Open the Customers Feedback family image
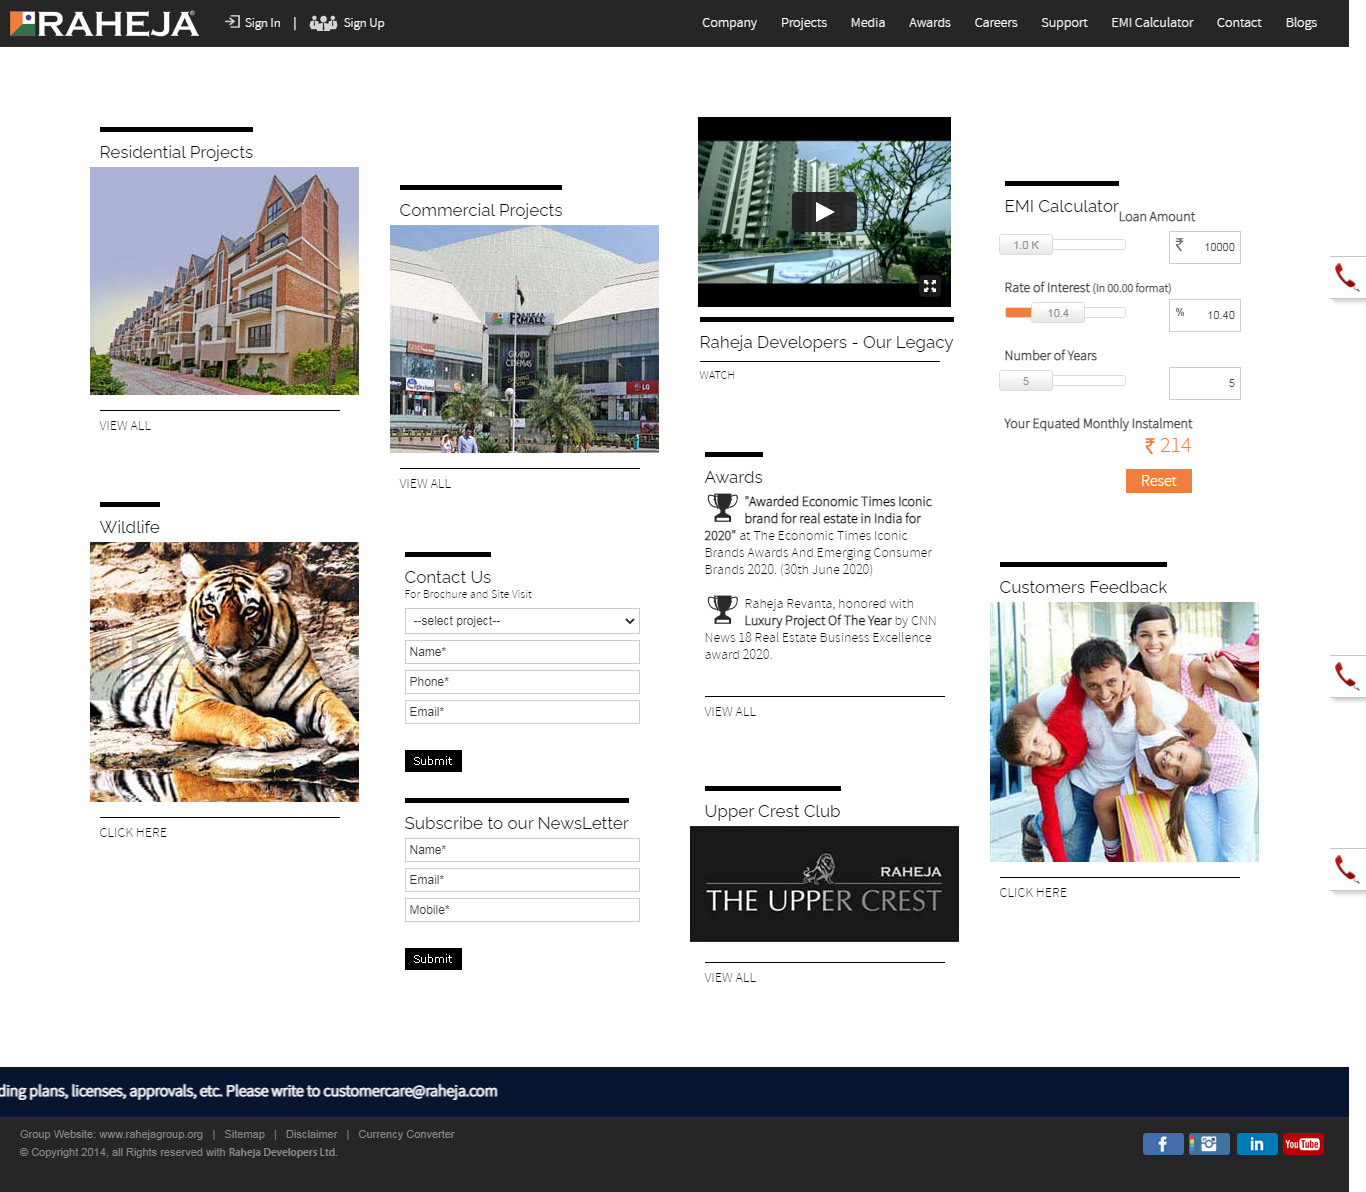The width and height of the screenshot is (1366, 1192). [x=1124, y=732]
